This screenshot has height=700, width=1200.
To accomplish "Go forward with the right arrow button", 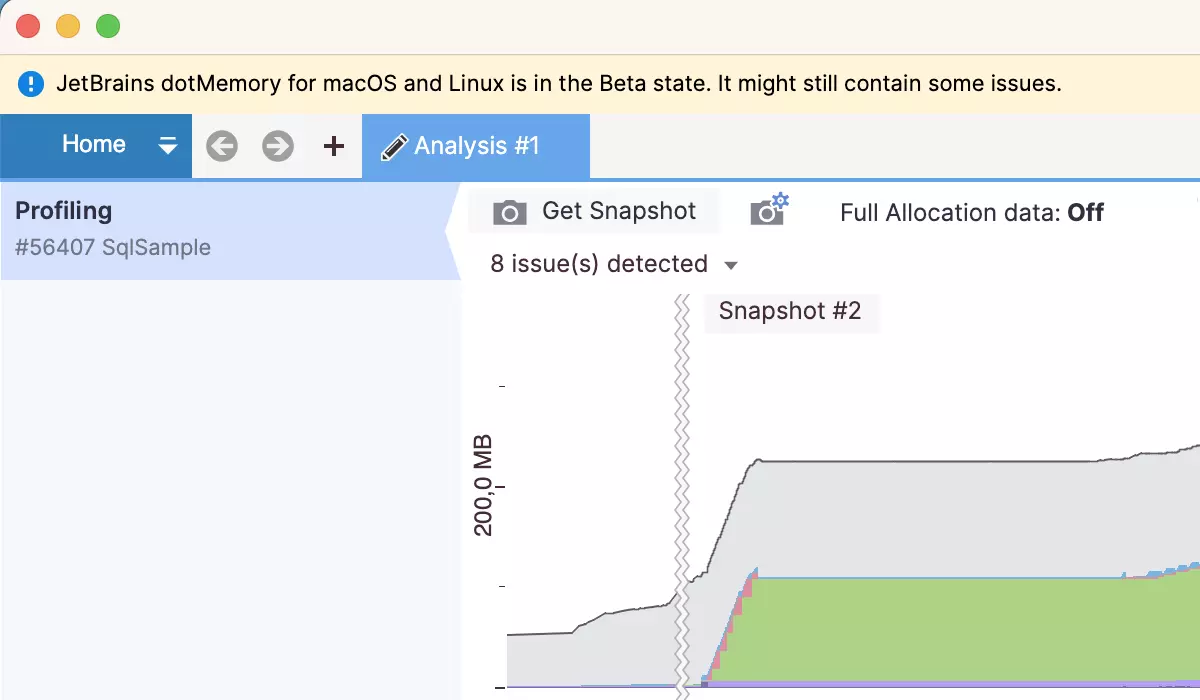I will 278,147.
